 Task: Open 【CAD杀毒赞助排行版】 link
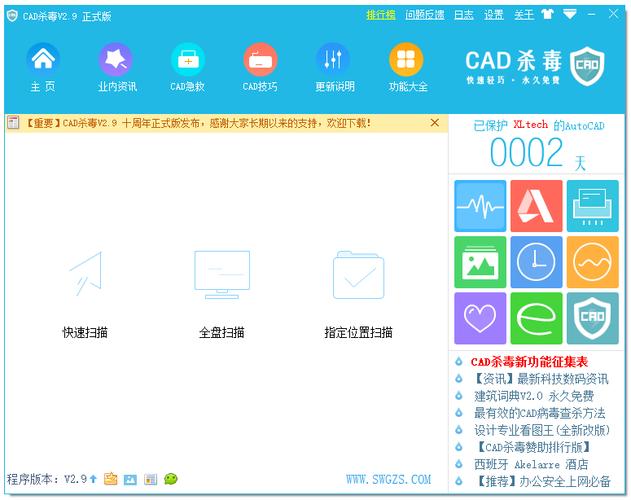tap(533, 447)
